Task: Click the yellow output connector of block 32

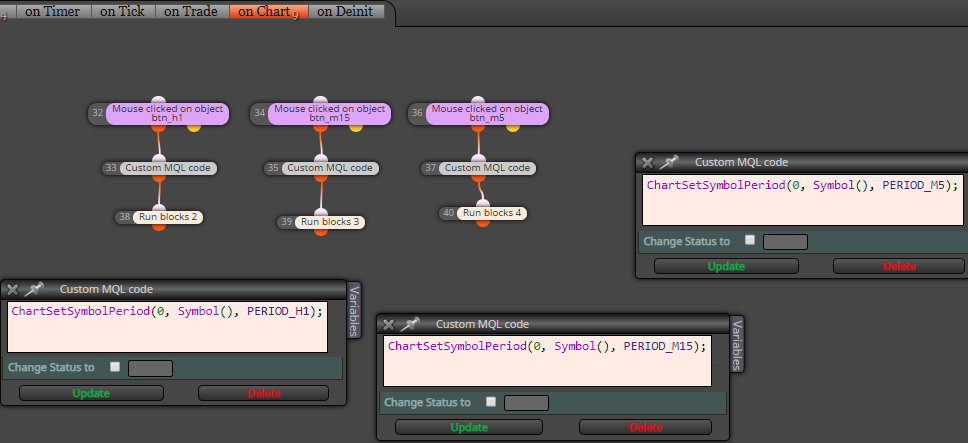Action: pos(194,127)
